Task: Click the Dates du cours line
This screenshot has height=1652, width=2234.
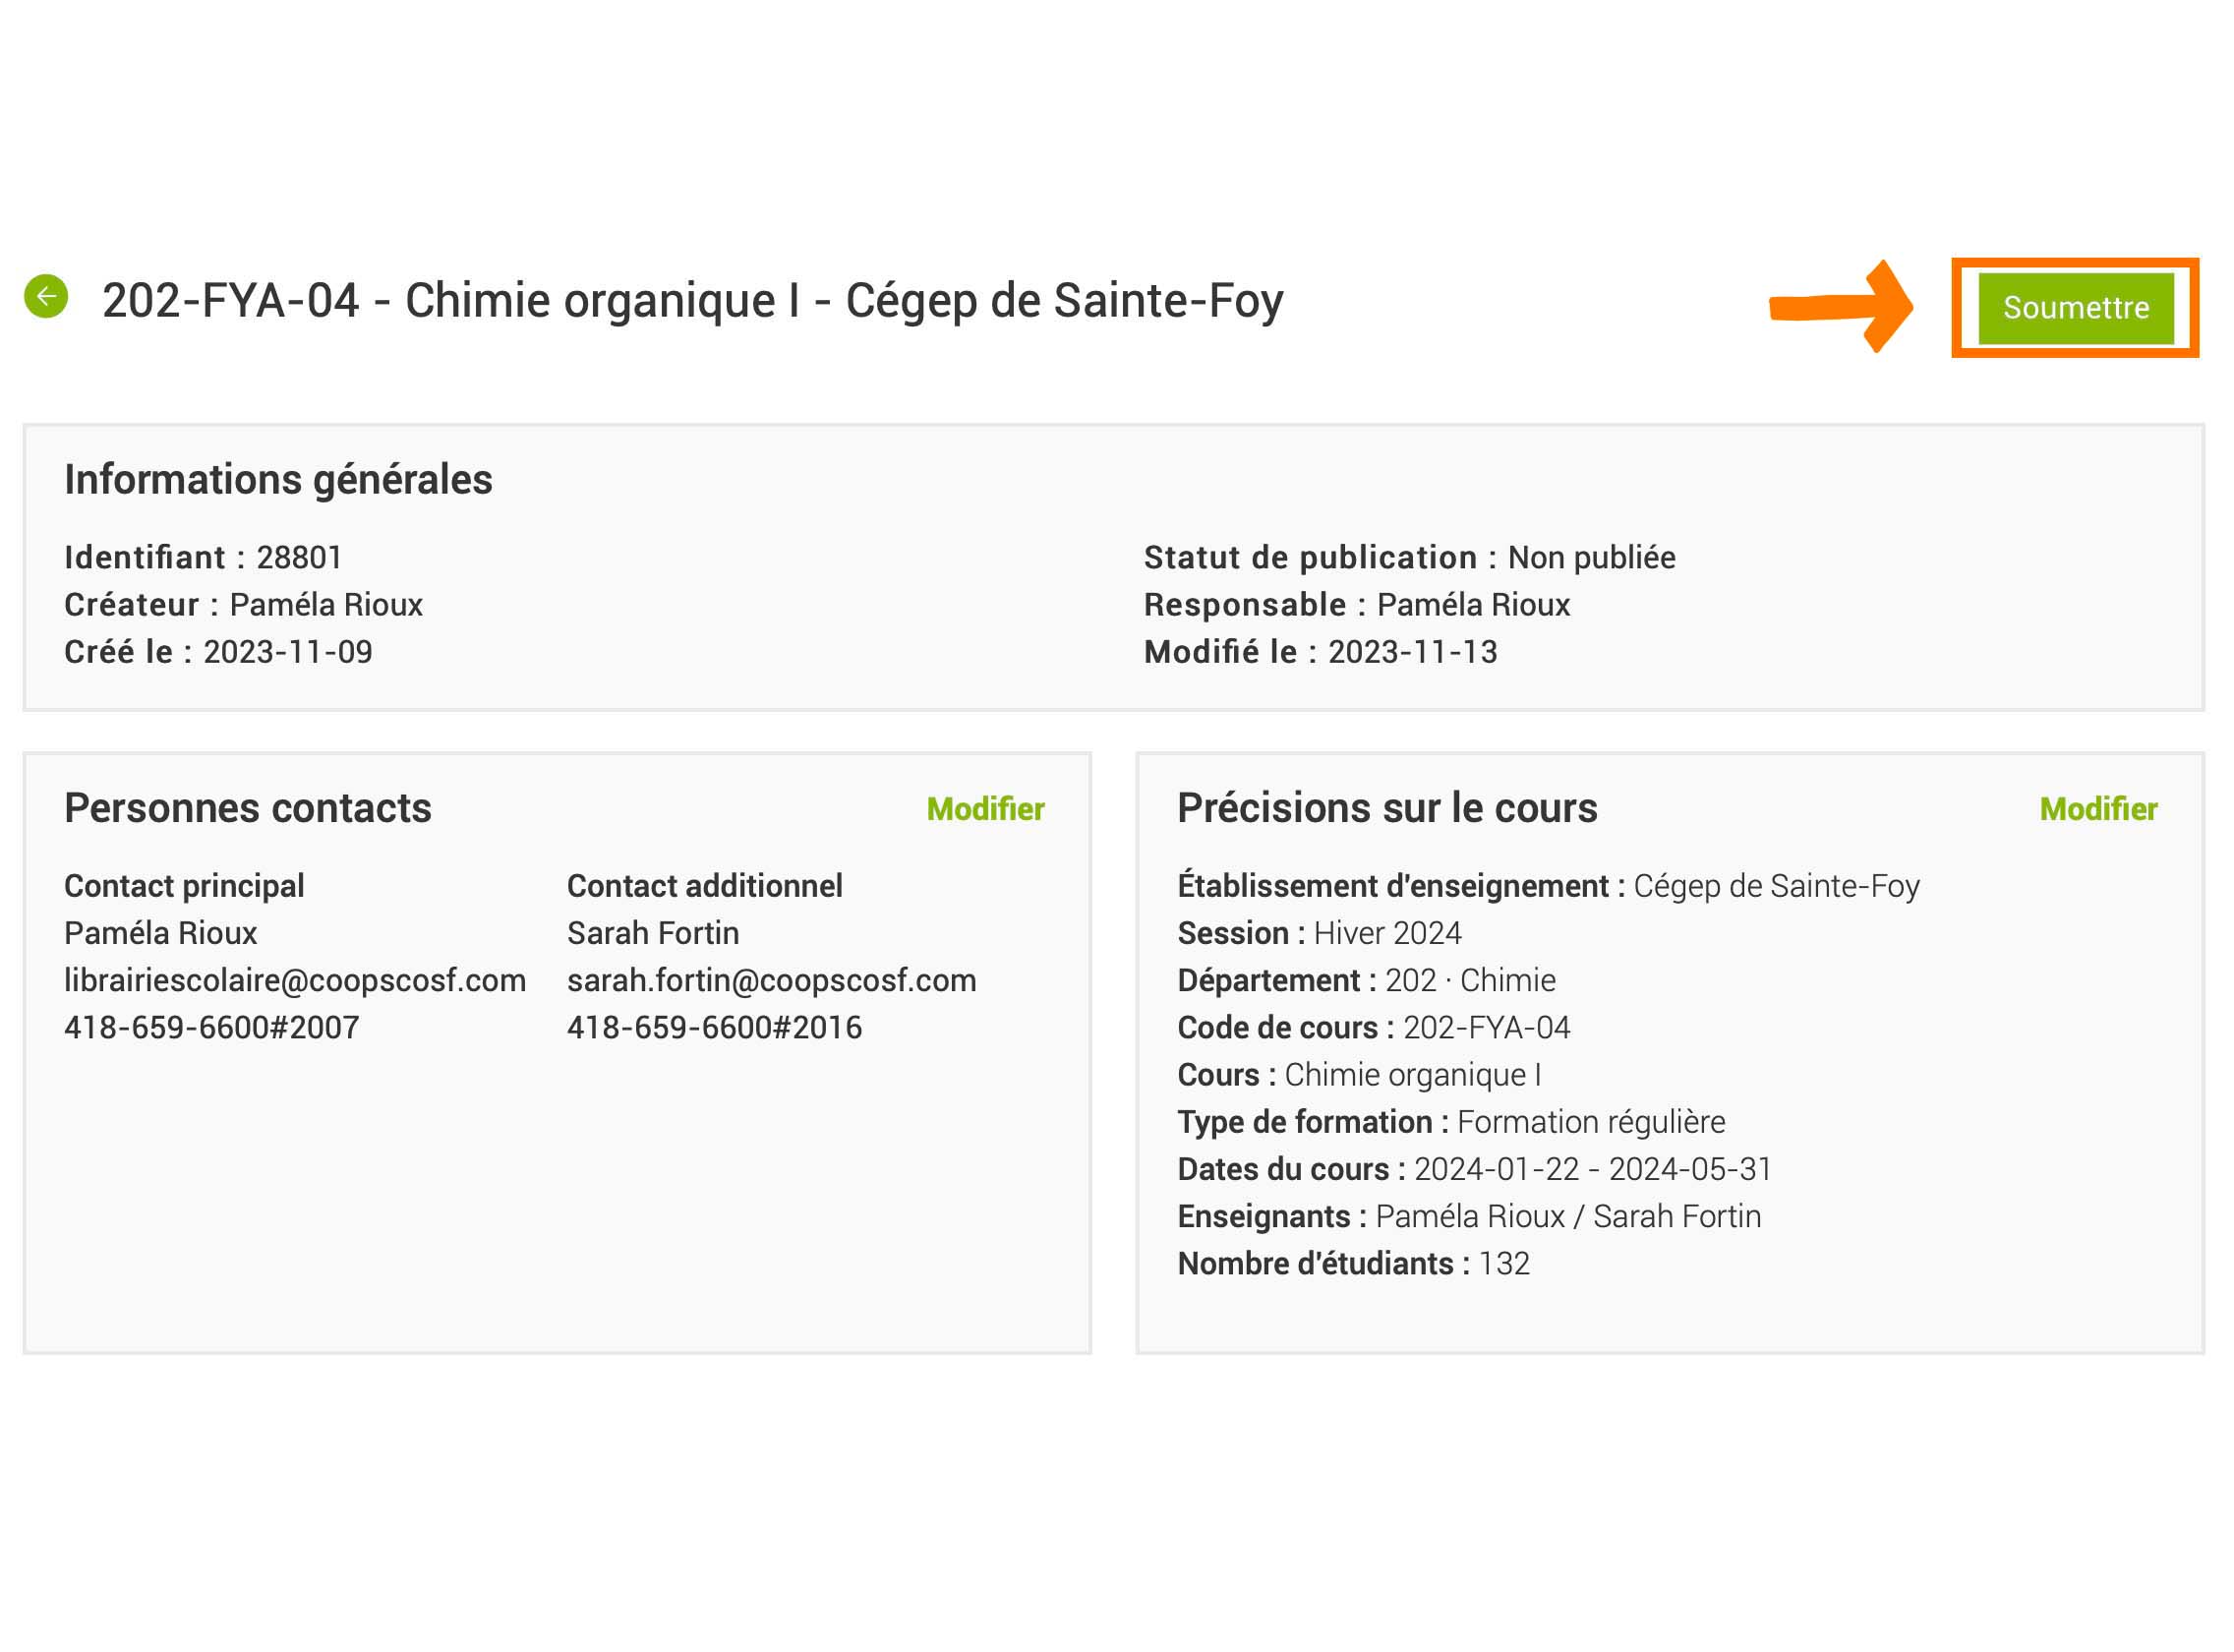Action: pos(1474,1169)
